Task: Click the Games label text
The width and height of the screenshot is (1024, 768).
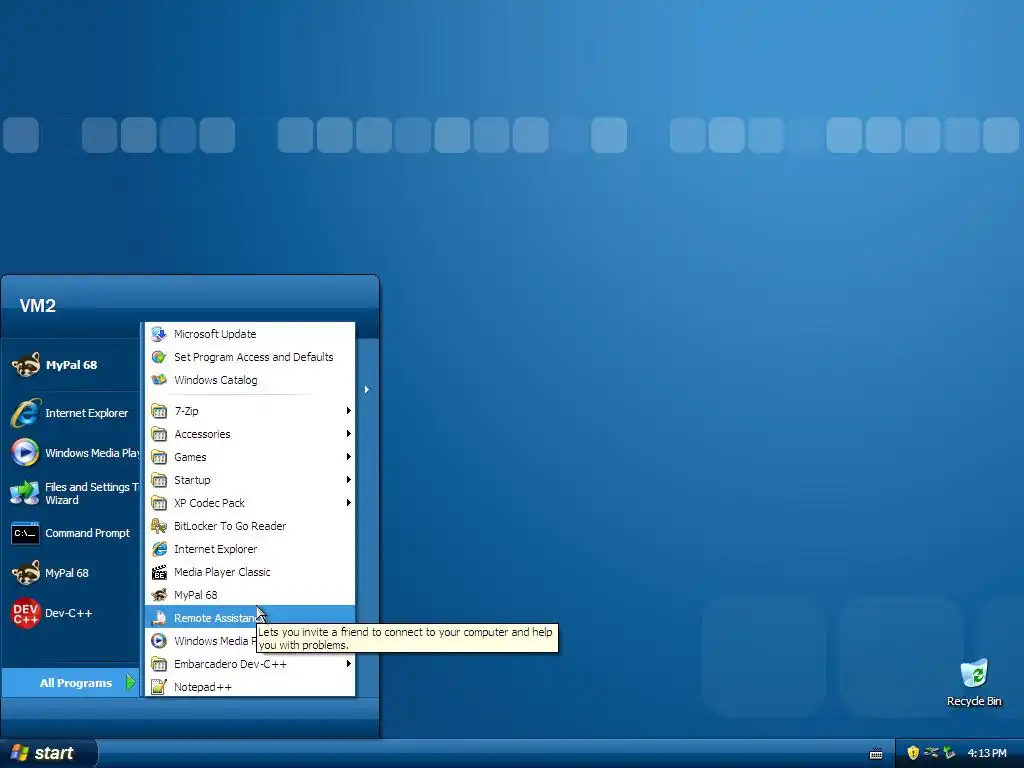Action: (x=190, y=456)
